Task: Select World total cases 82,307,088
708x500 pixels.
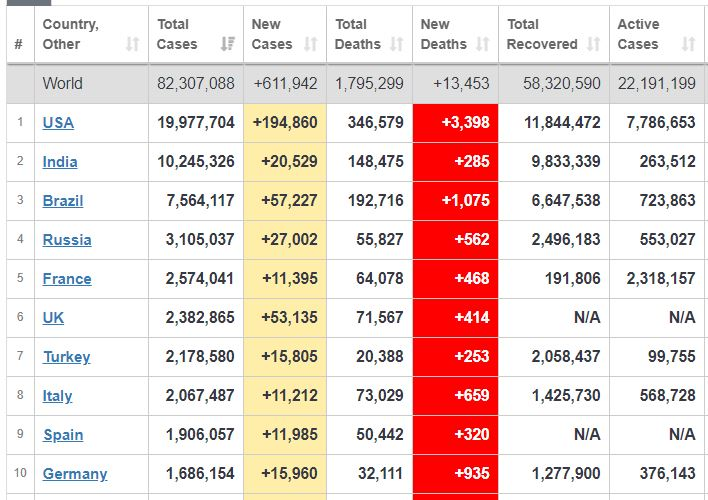Action: tap(196, 84)
